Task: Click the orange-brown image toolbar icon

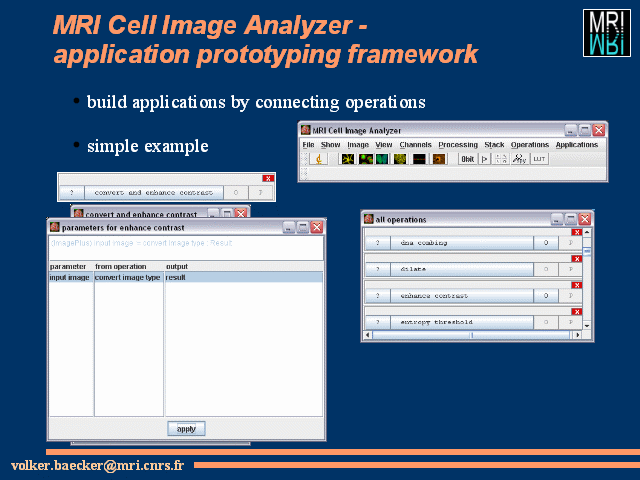Action: (x=439, y=159)
